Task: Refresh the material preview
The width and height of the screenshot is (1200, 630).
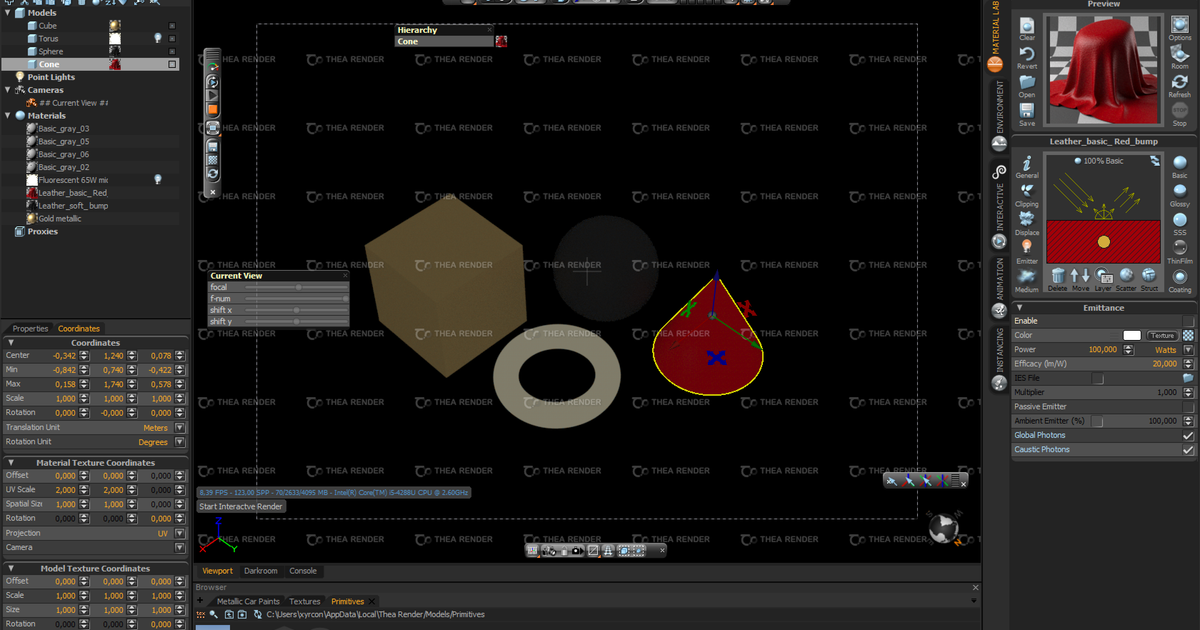Action: pyautogui.click(x=1180, y=85)
